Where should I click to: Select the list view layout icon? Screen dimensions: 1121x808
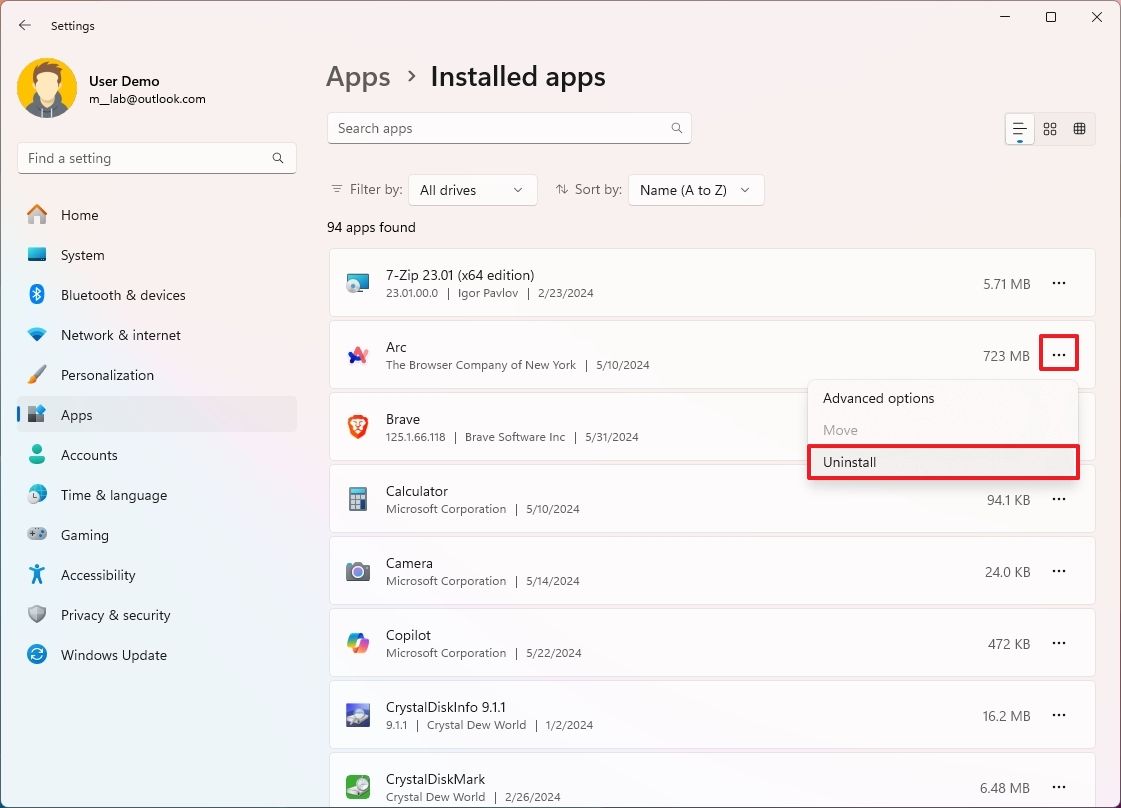coord(1020,129)
